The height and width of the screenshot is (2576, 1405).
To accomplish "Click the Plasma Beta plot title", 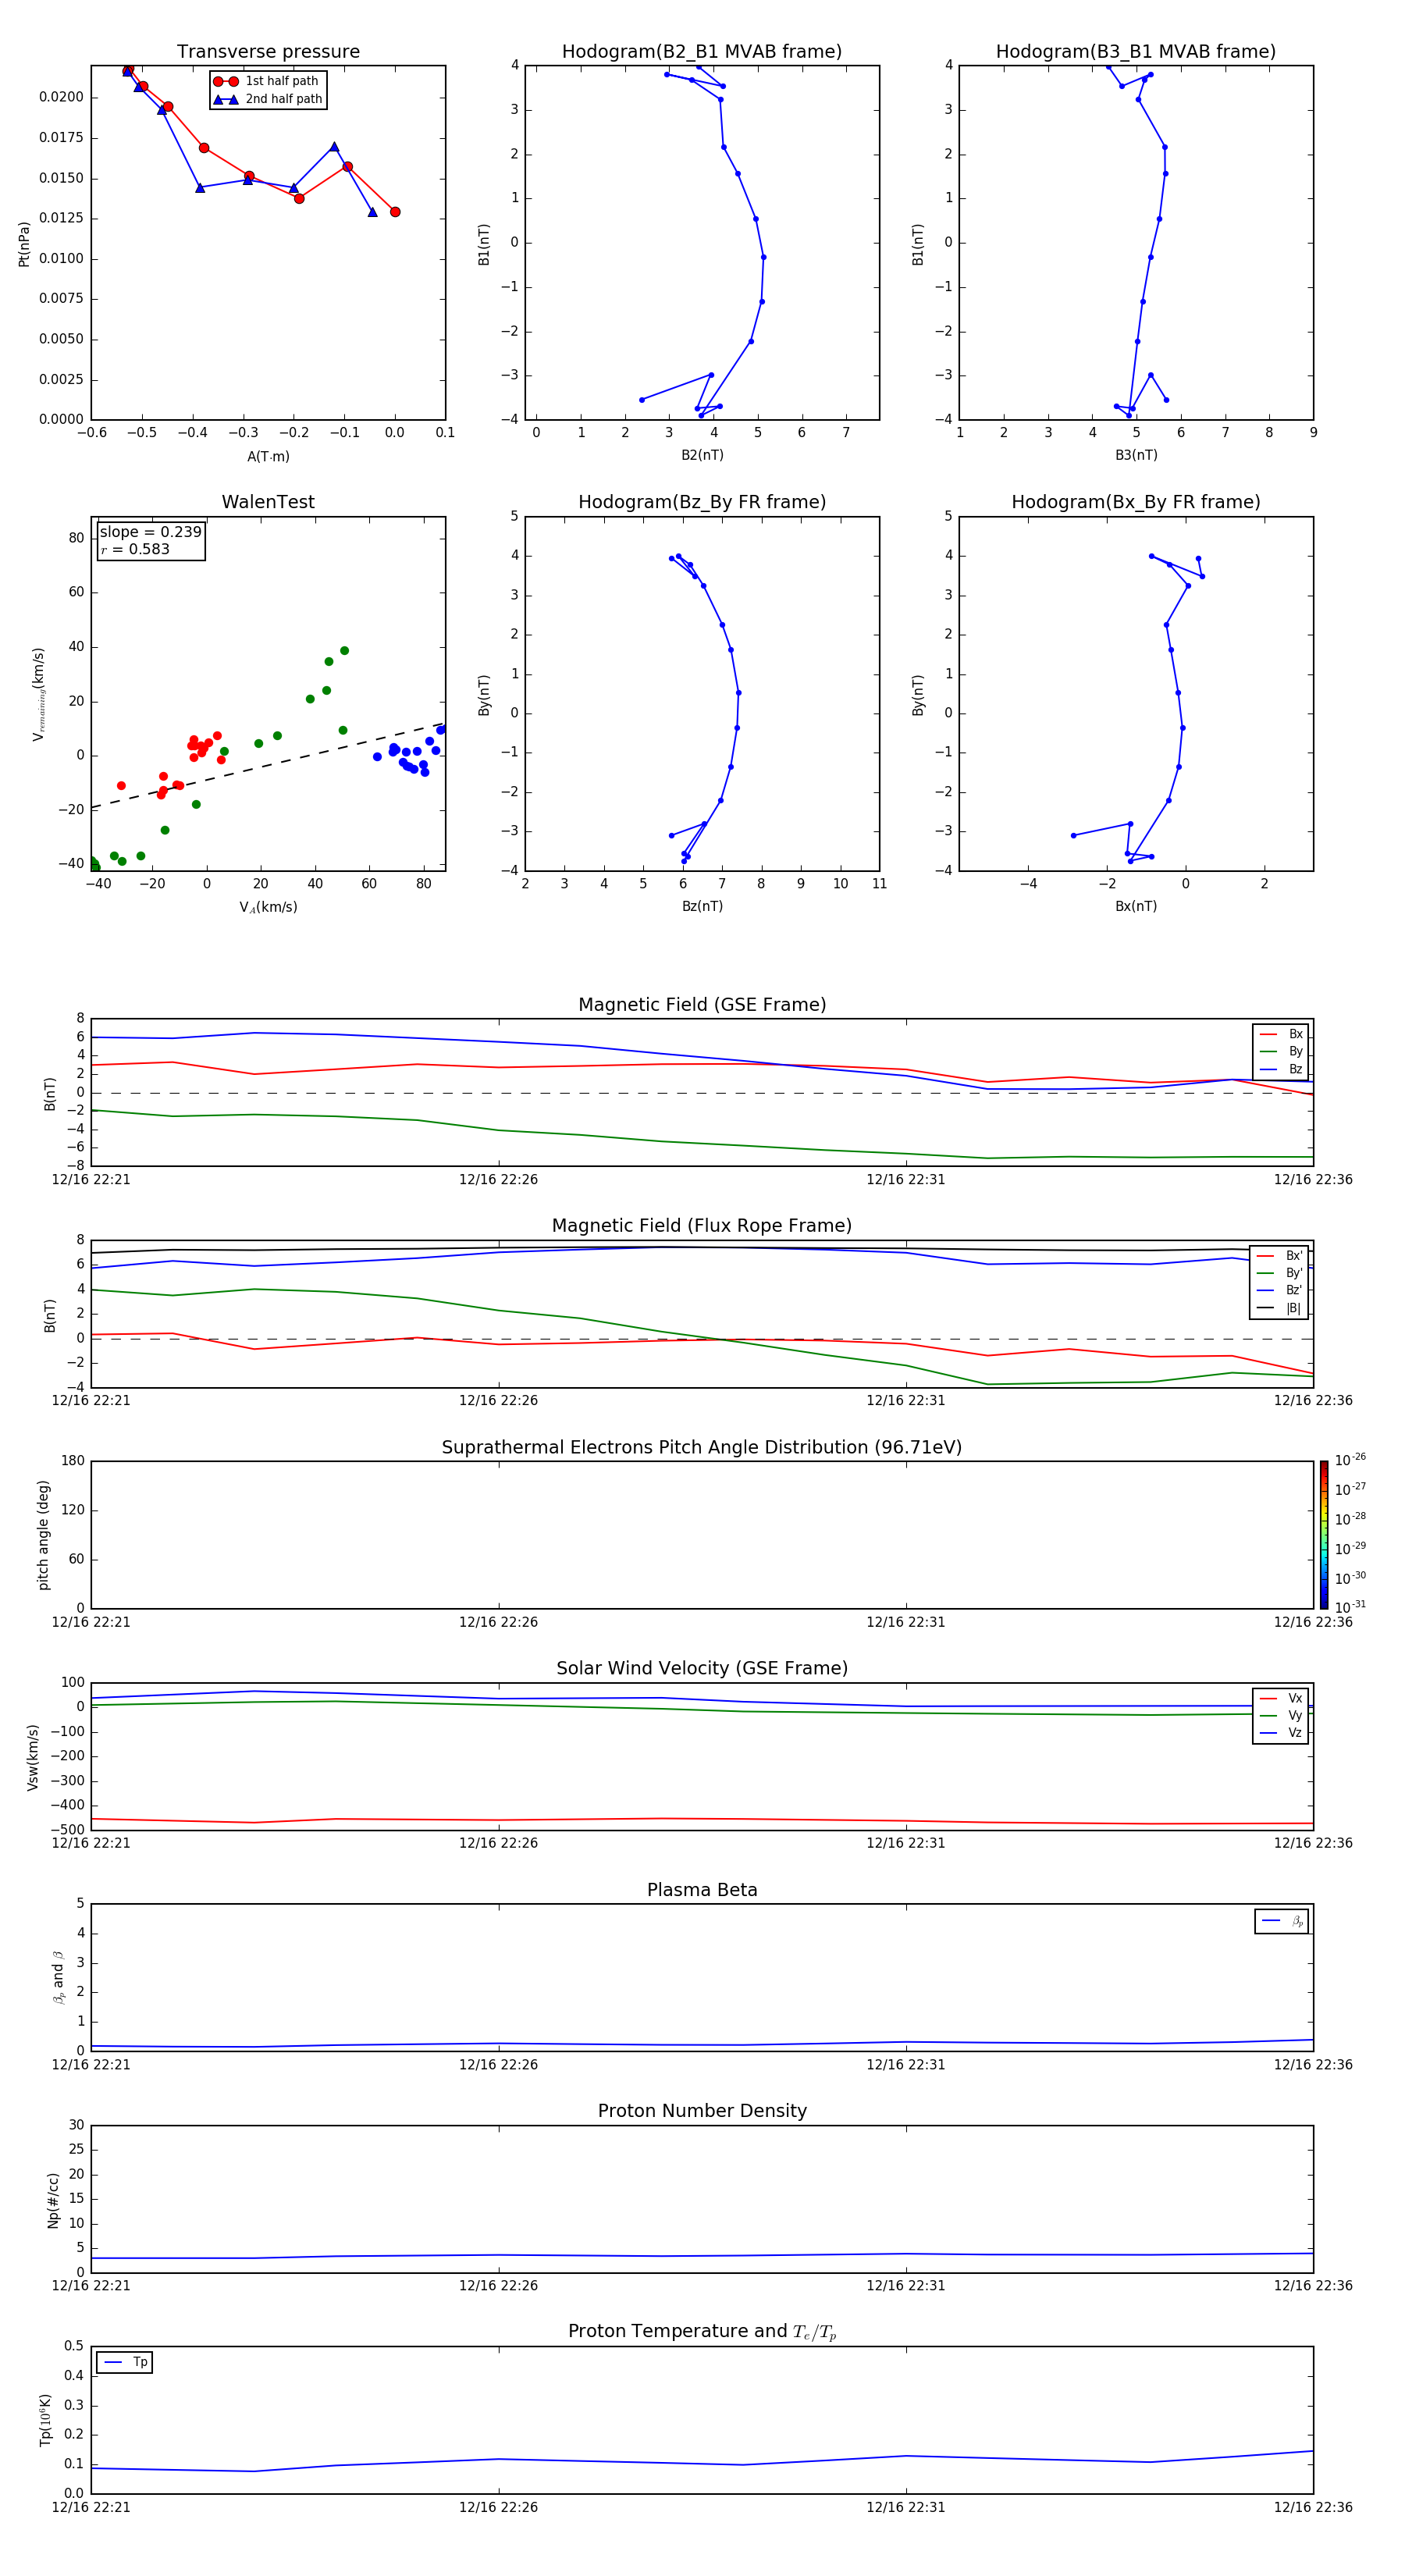I will click(702, 1890).
